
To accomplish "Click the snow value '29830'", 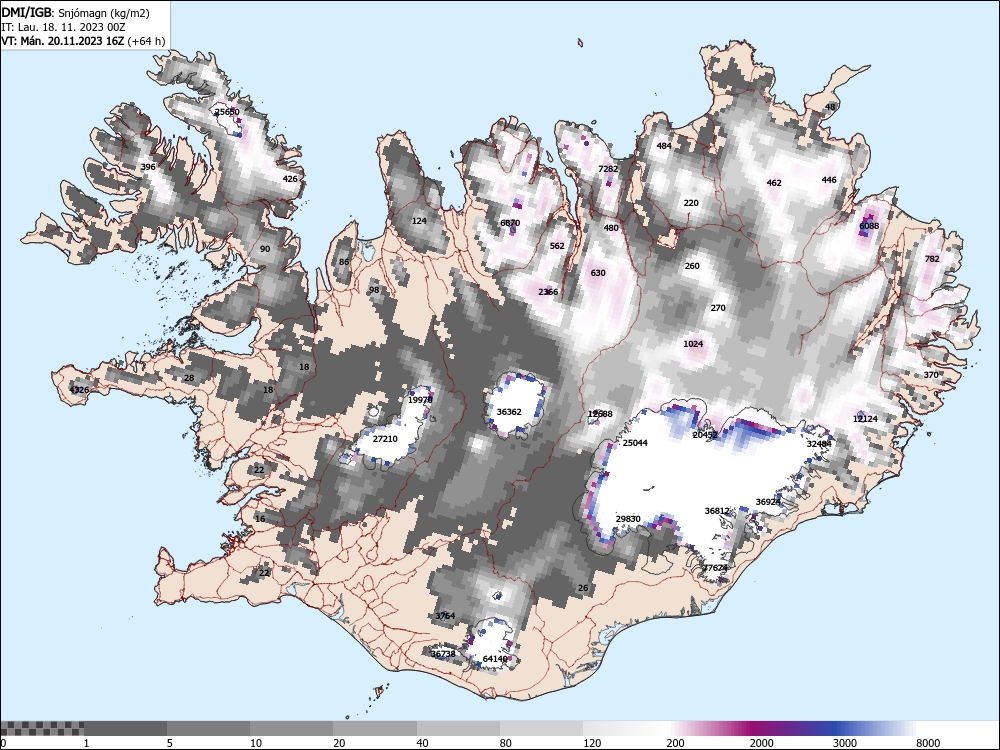I will [628, 519].
